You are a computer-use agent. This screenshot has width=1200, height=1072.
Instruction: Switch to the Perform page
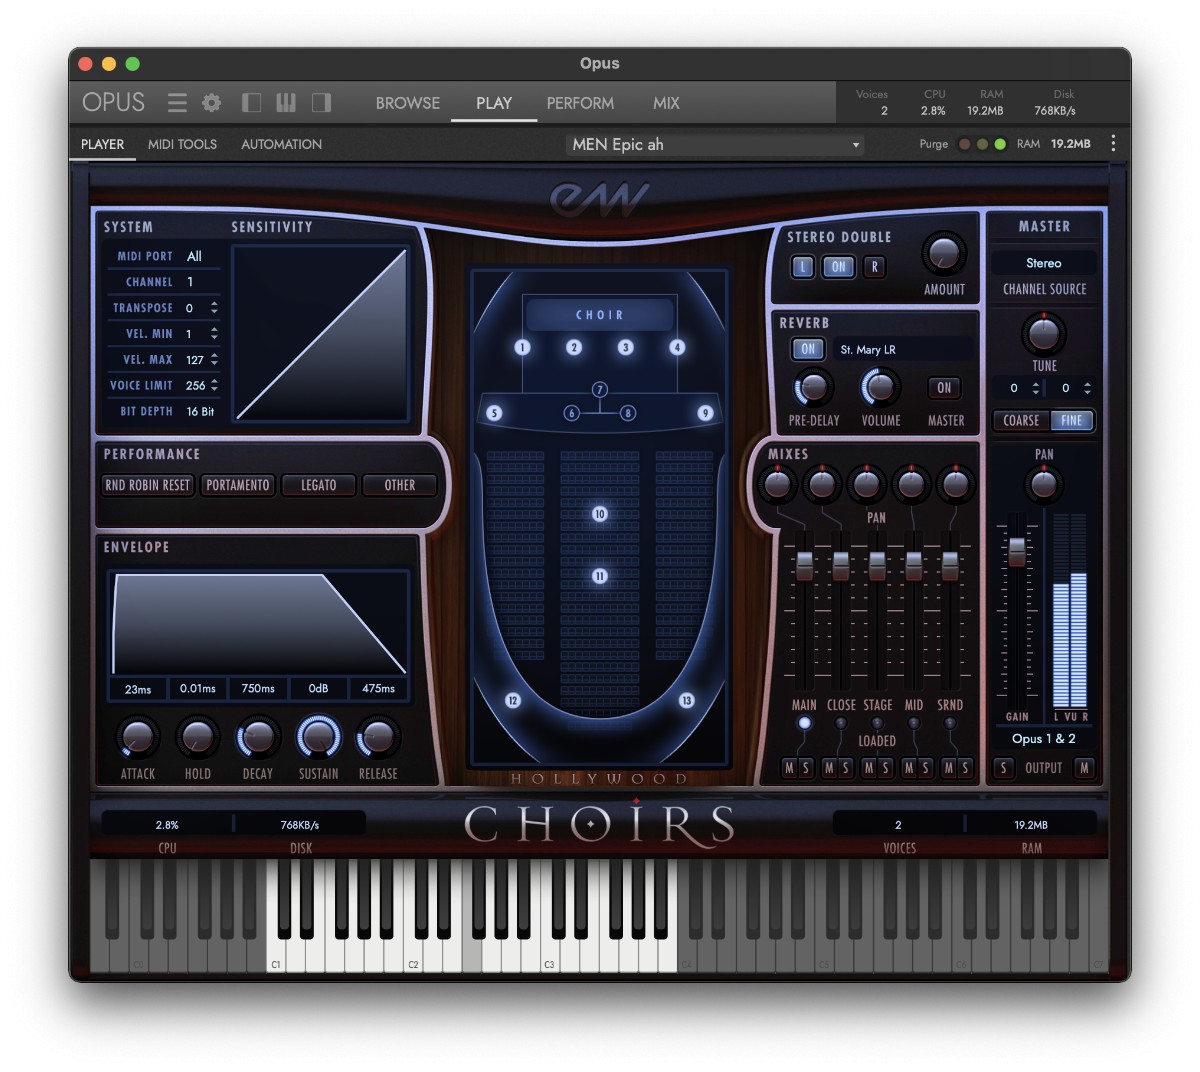(x=580, y=103)
